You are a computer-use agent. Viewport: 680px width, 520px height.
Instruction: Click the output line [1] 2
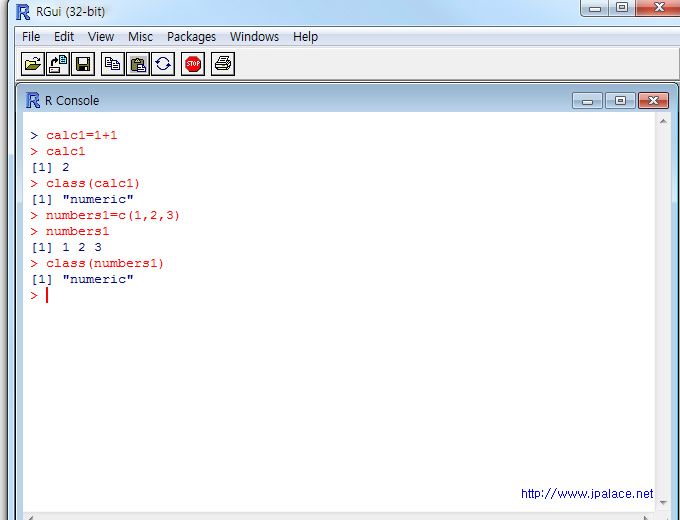click(50, 167)
